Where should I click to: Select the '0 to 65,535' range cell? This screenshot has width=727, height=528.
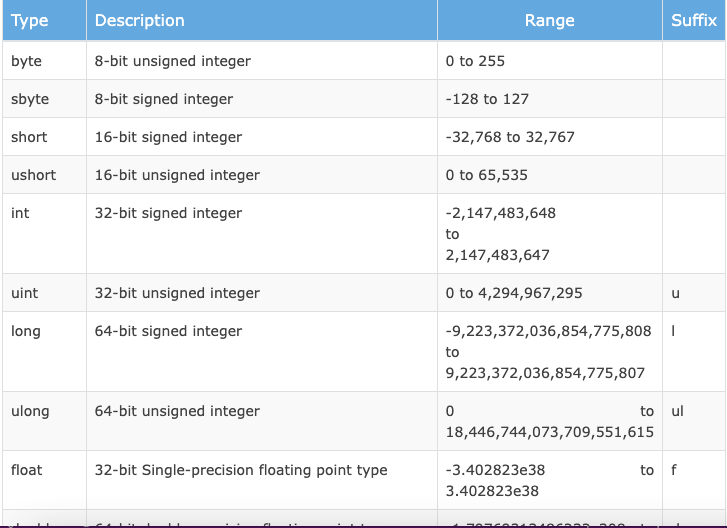point(488,175)
